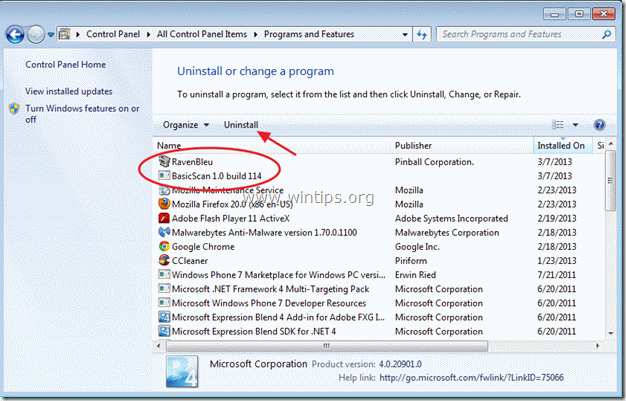The image size is (626, 401).
Task: Click the vertical scrollbar down arrow
Action: coord(611,333)
